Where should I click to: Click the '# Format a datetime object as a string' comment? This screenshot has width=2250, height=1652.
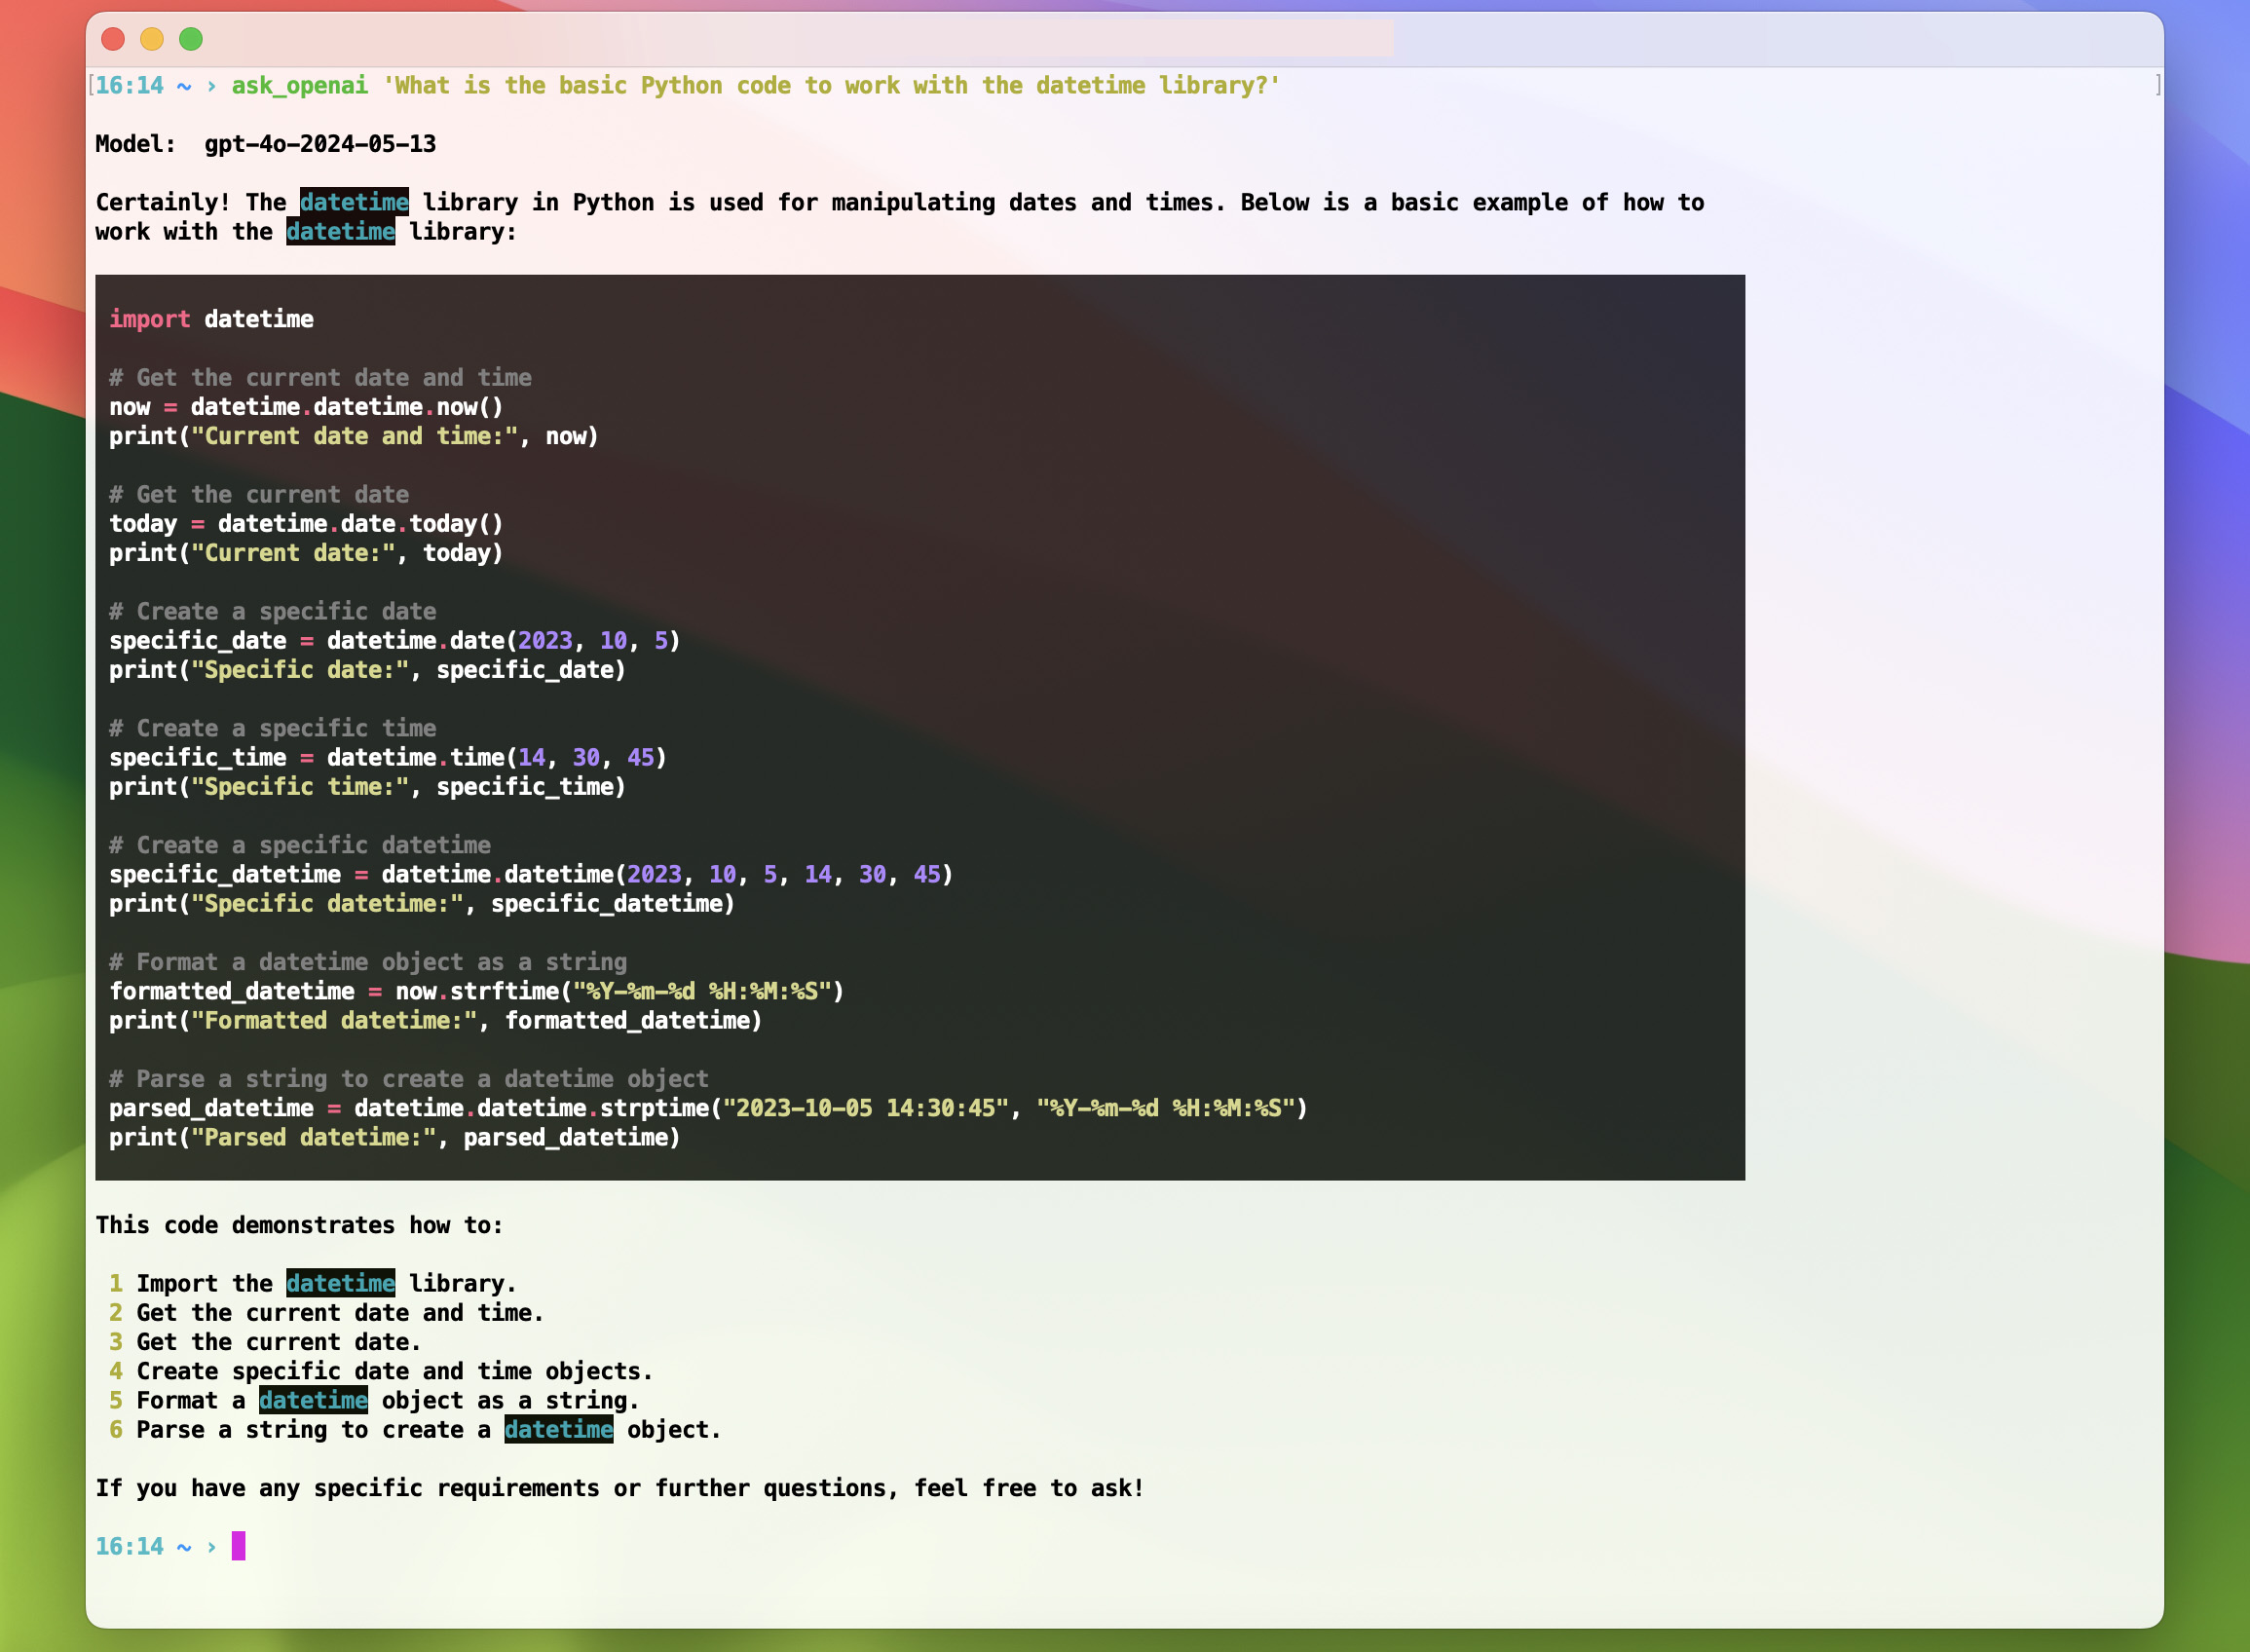click(368, 962)
